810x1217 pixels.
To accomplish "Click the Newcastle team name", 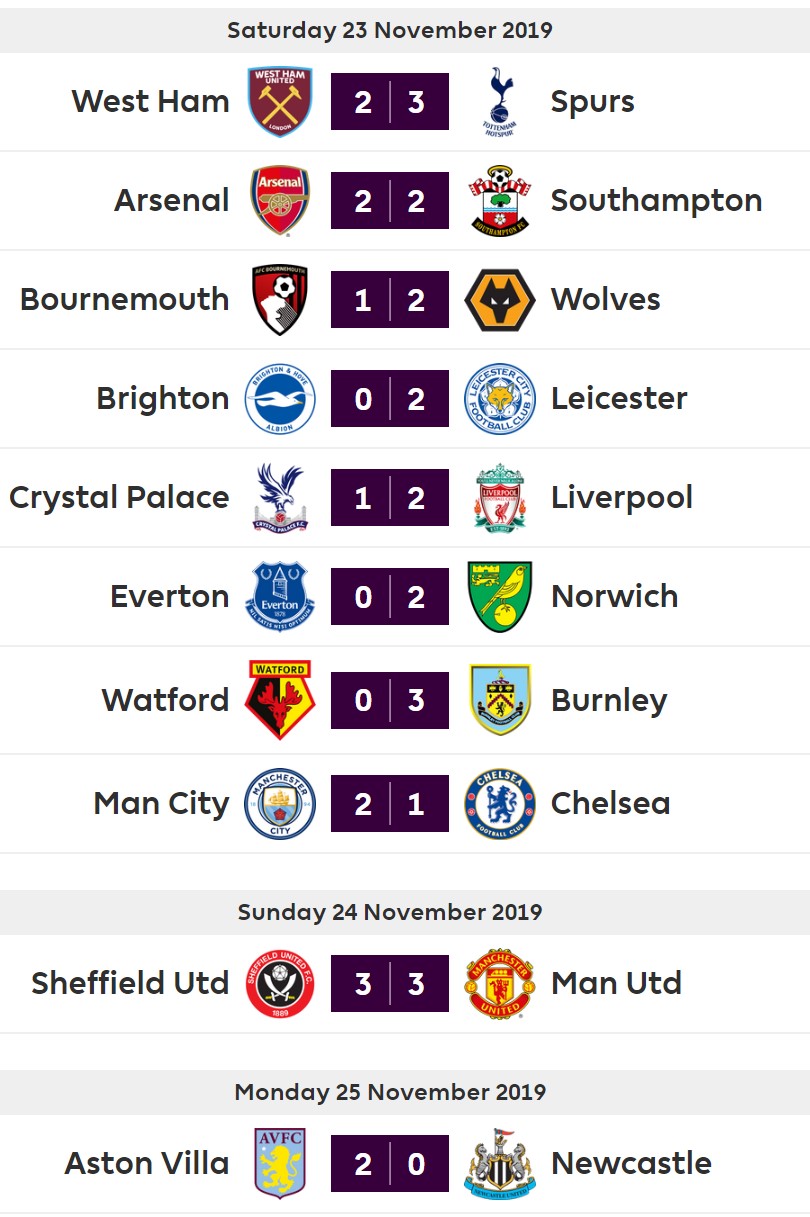I will click(x=631, y=1163).
